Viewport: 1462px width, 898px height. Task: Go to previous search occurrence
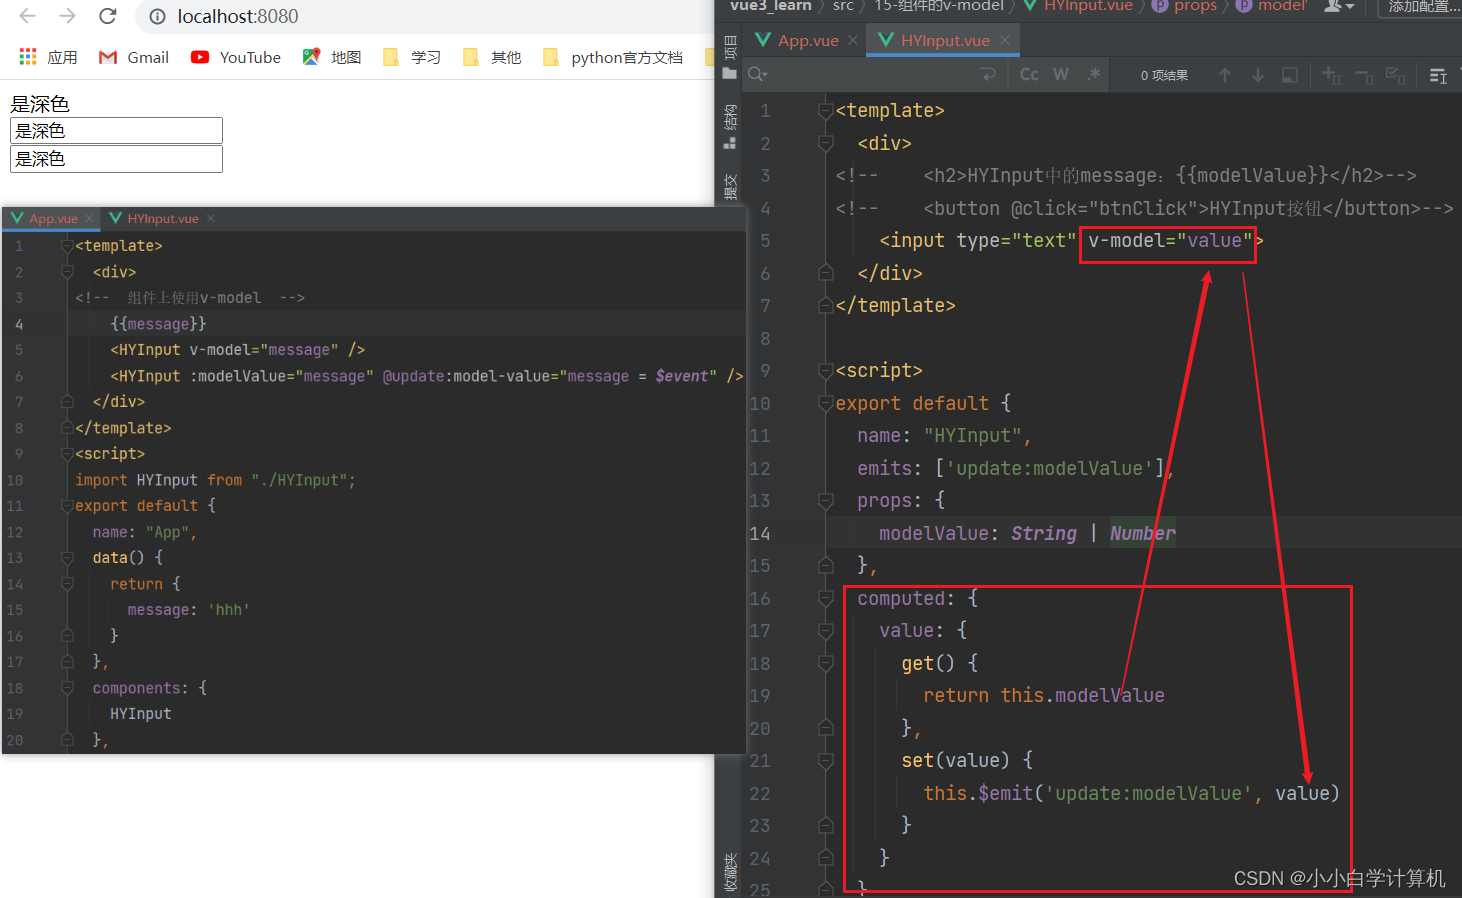1225,75
